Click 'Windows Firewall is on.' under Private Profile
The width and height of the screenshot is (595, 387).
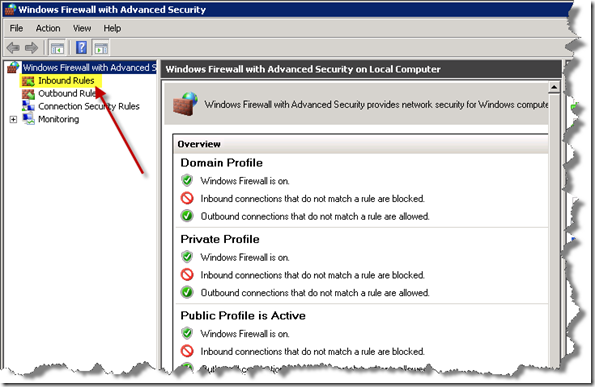(x=245, y=257)
